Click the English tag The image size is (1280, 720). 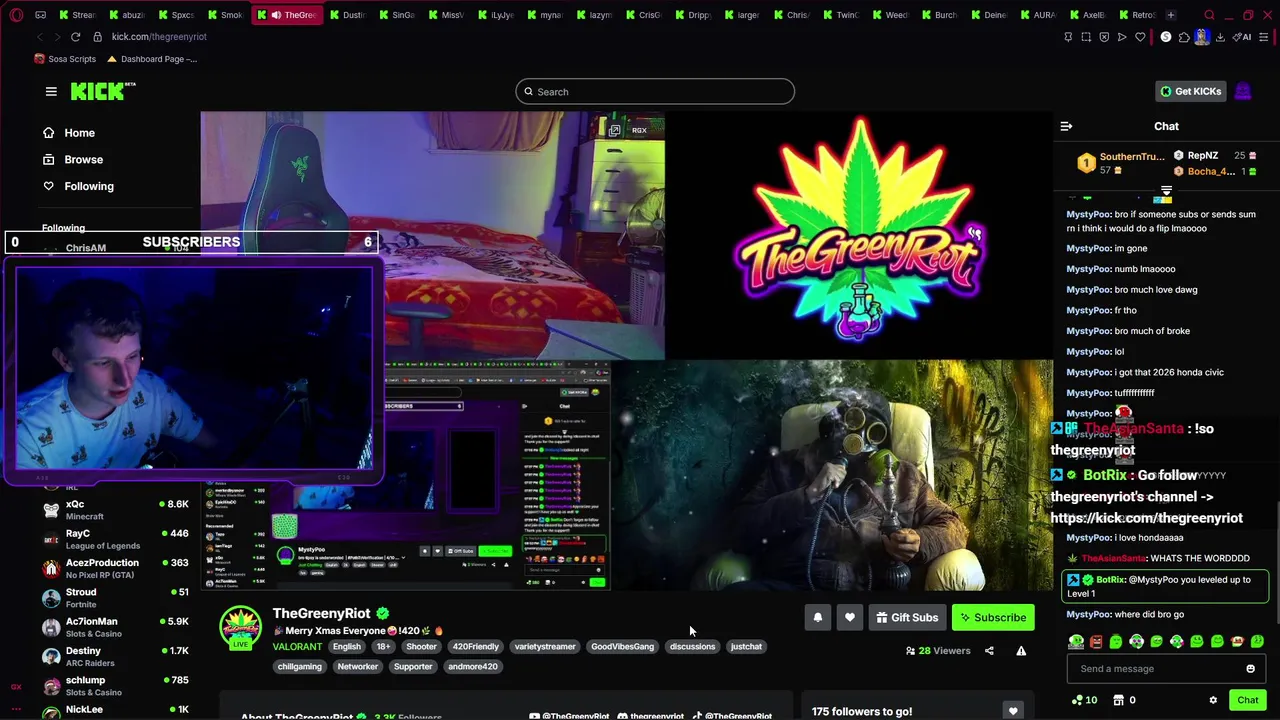click(x=346, y=647)
